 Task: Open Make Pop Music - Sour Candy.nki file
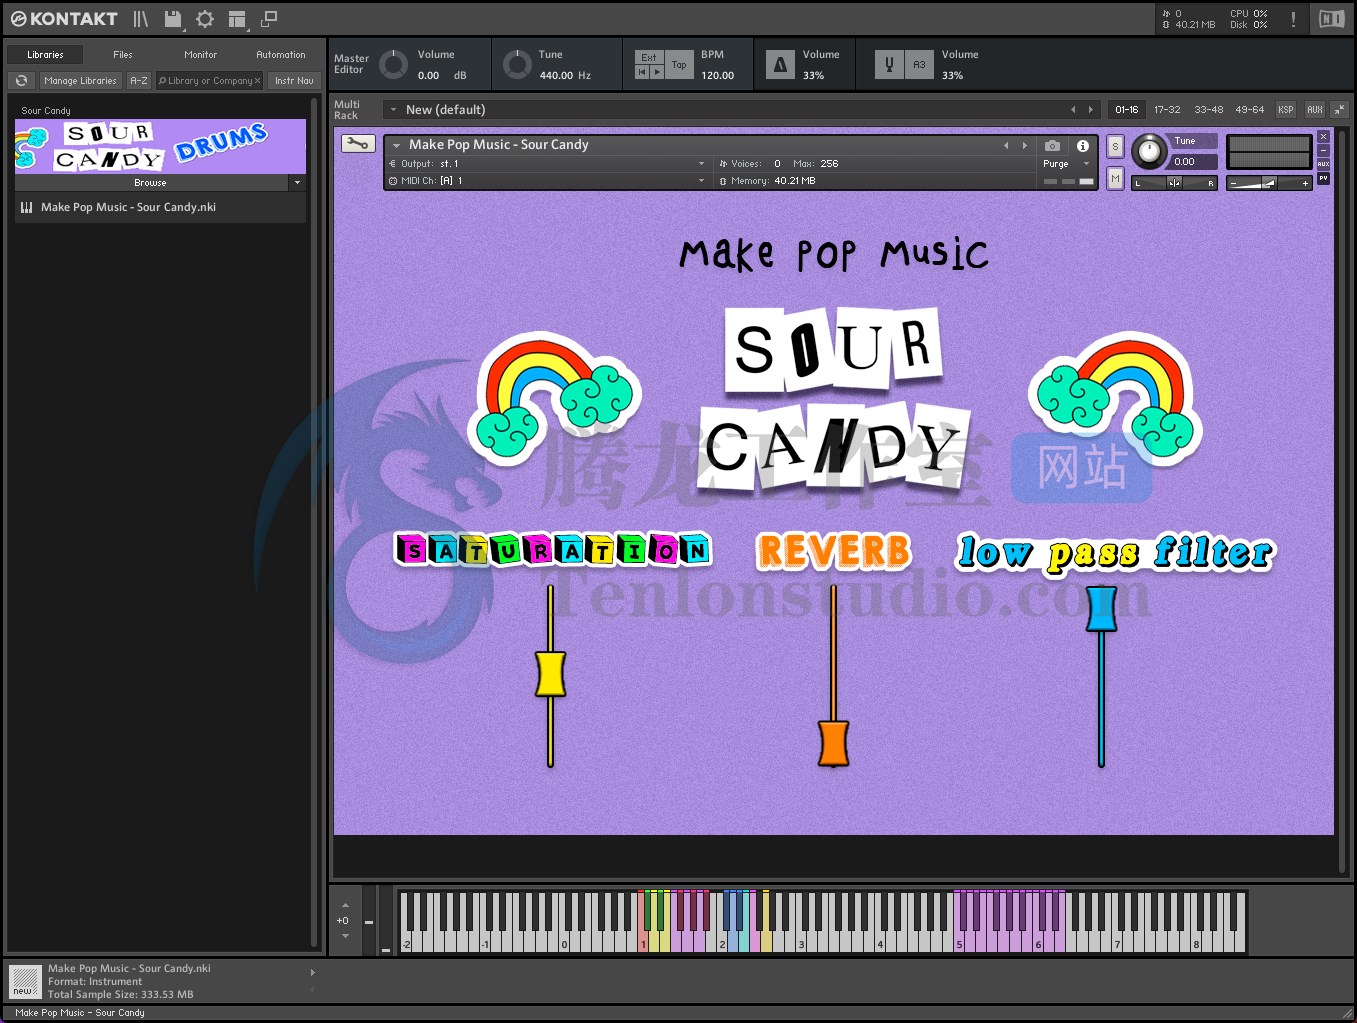(160, 207)
